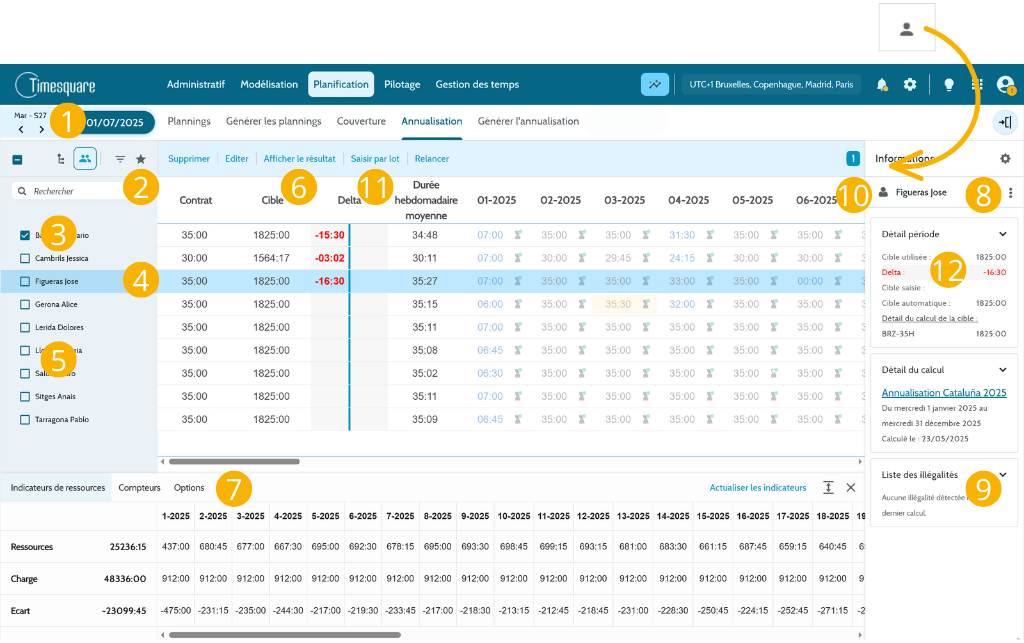Switch to the Plannings tab
This screenshot has width=1024, height=643.
[189, 121]
